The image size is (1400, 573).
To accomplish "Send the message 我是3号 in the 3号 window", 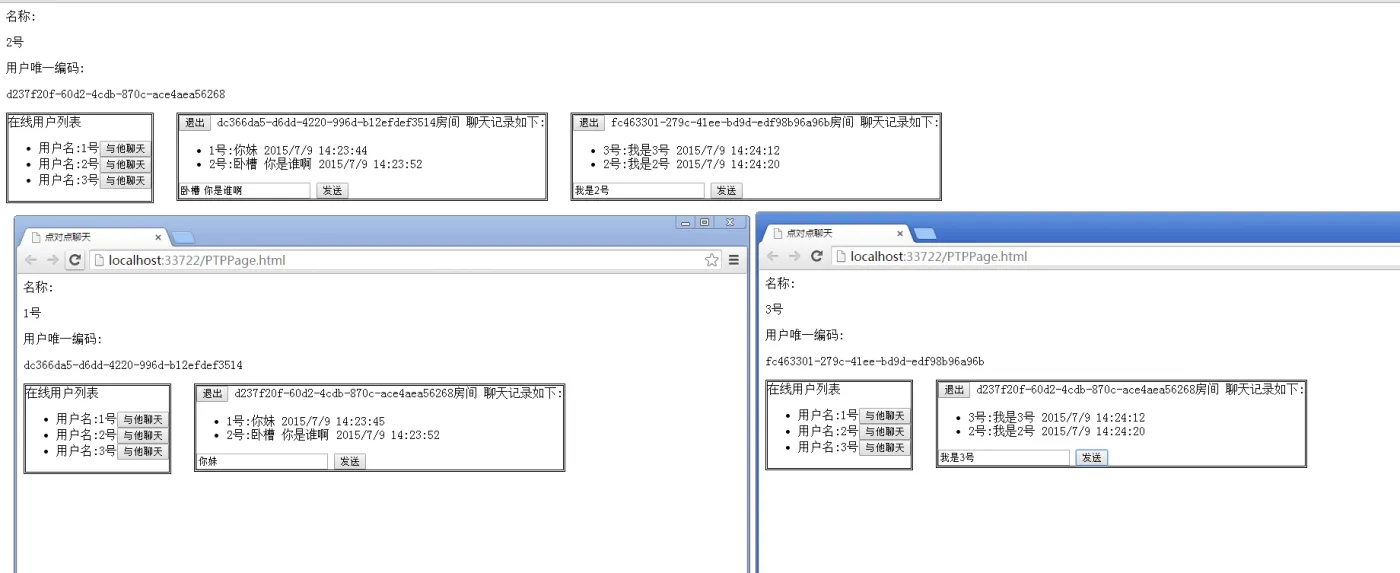I will click(x=1092, y=458).
